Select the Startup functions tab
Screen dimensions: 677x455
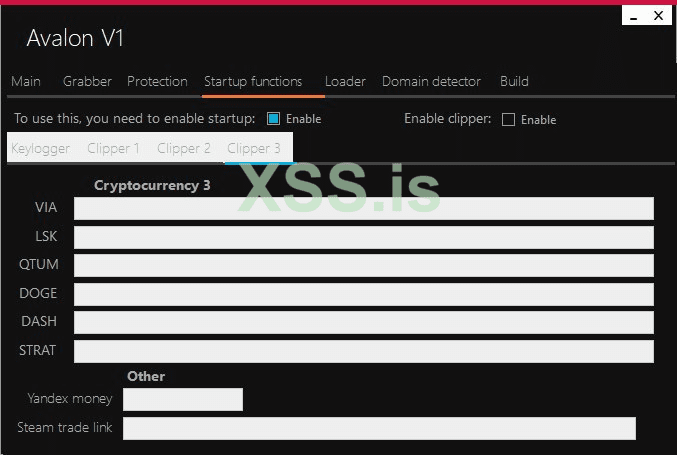point(253,81)
